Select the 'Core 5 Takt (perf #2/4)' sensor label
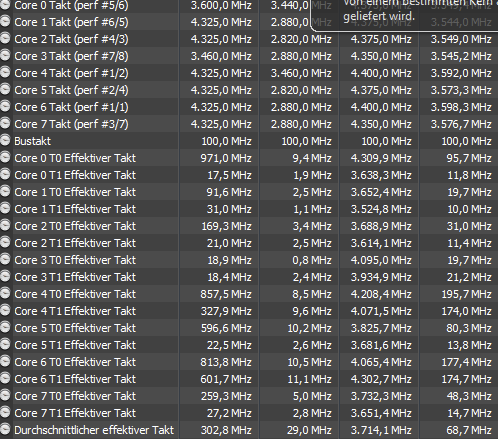498x439 pixels. [71, 90]
